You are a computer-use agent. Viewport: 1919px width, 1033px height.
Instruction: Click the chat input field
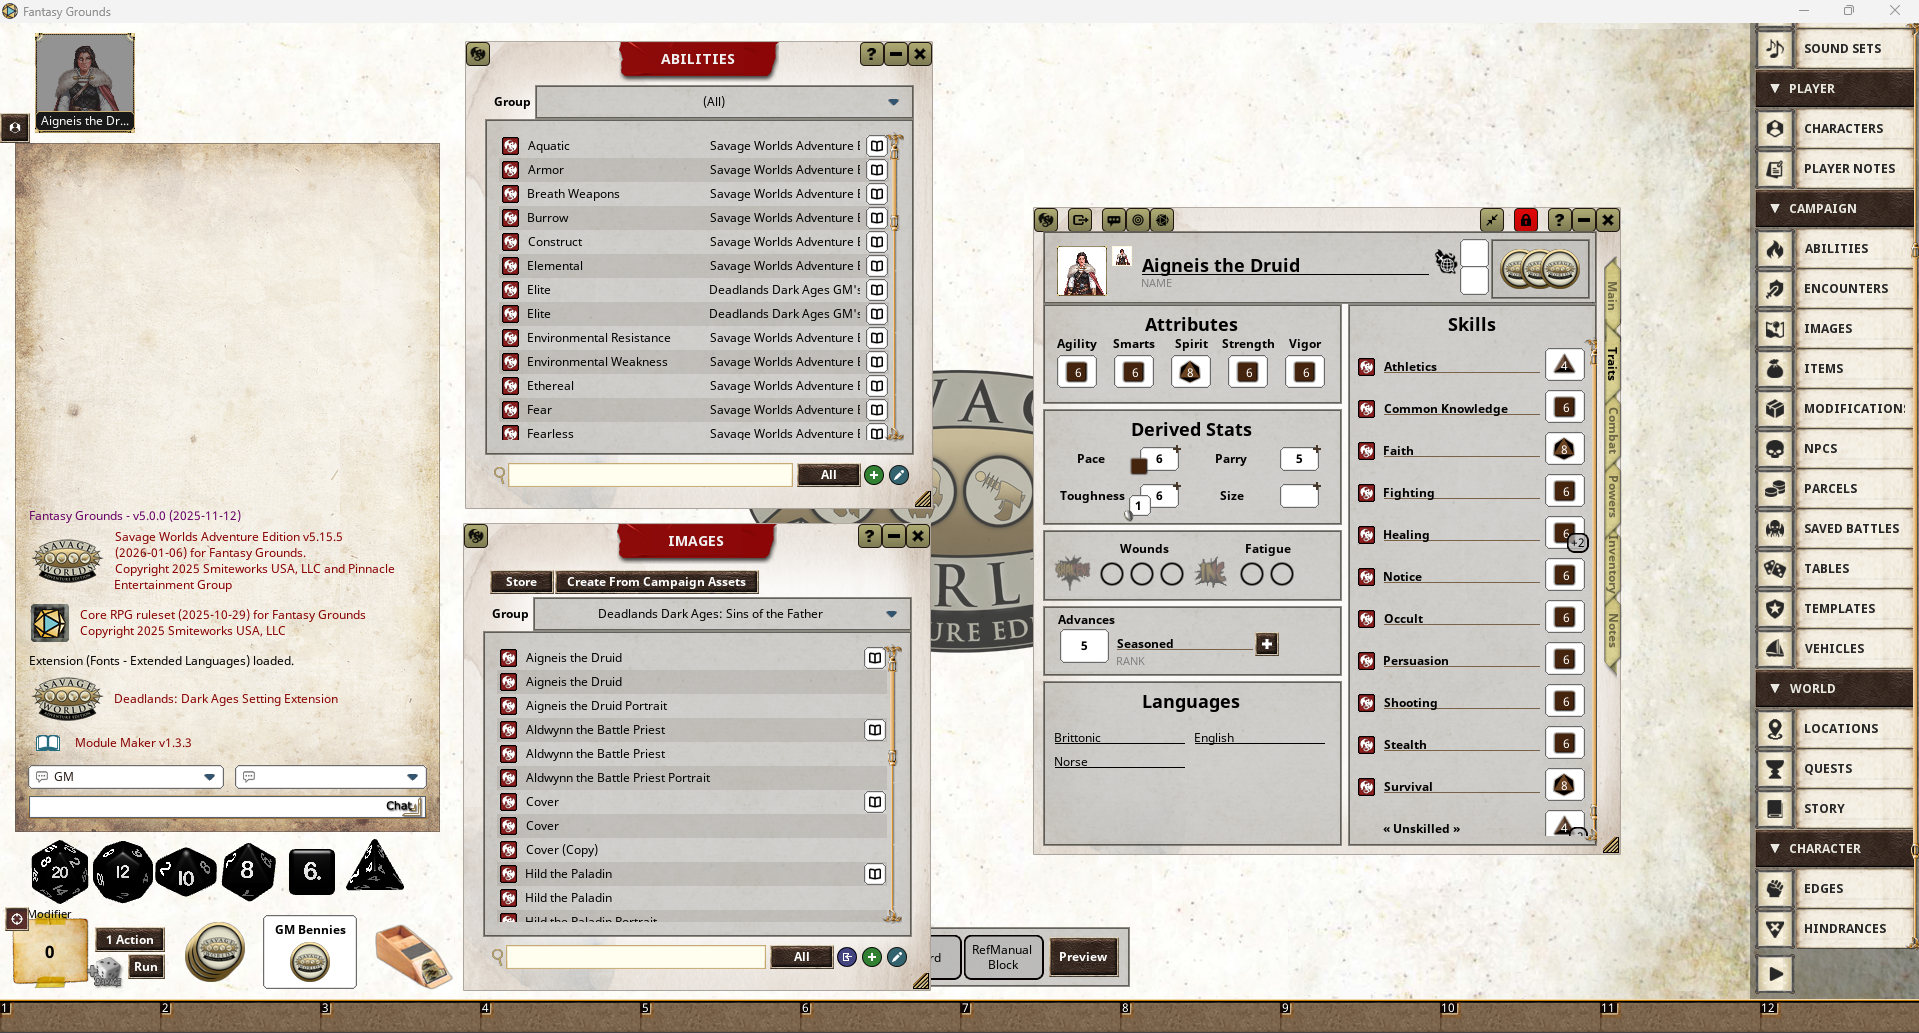click(205, 806)
